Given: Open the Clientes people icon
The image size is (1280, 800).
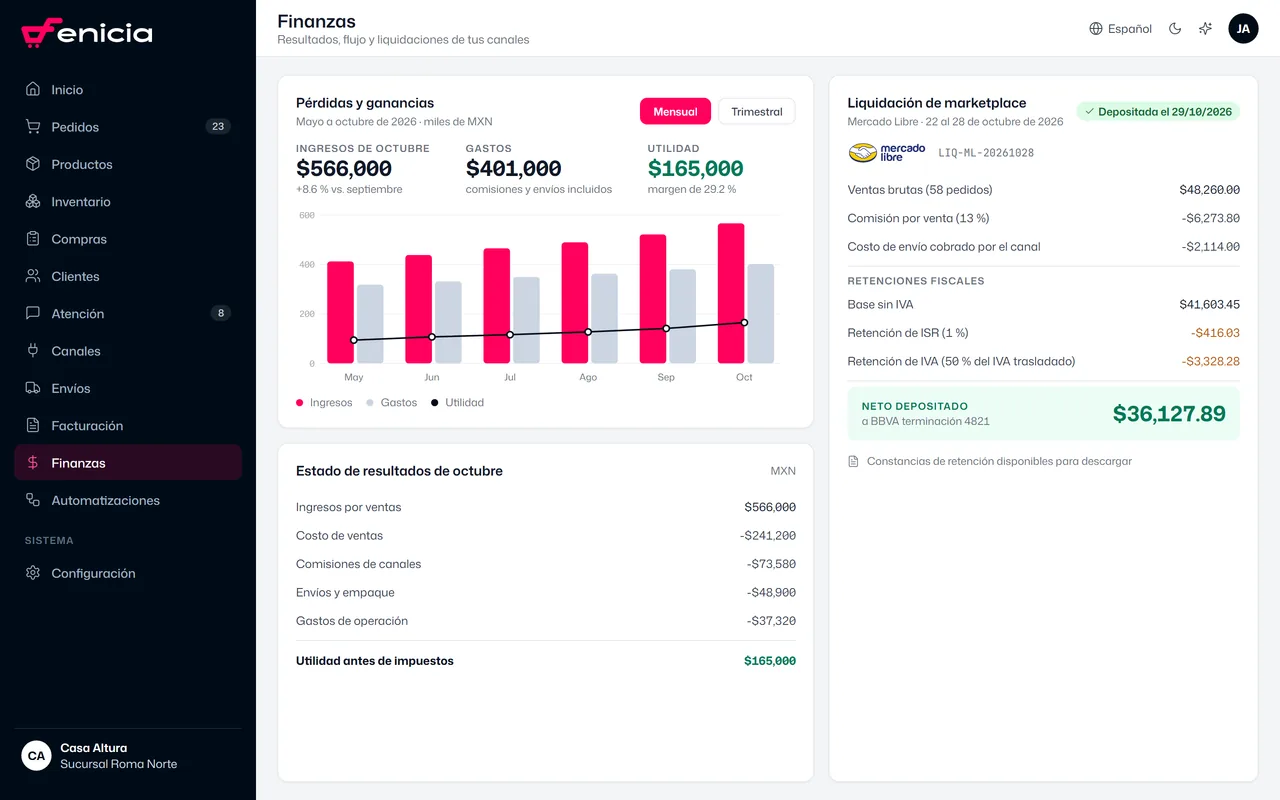Looking at the screenshot, I should pyautogui.click(x=33, y=276).
